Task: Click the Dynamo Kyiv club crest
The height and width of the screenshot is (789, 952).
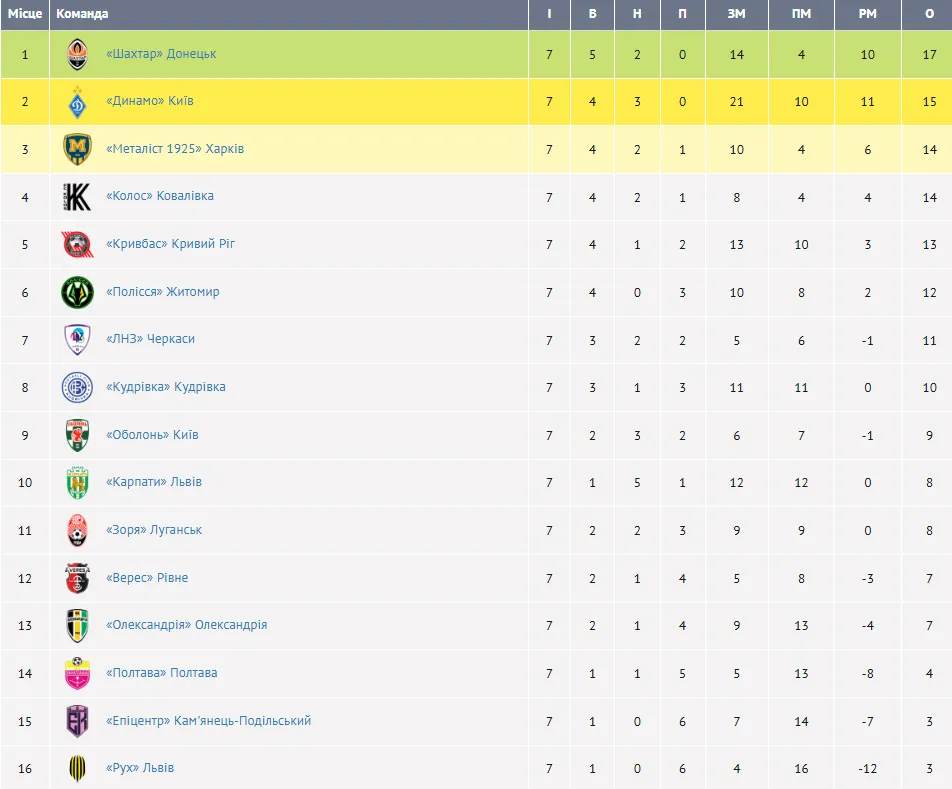Action: click(x=77, y=102)
